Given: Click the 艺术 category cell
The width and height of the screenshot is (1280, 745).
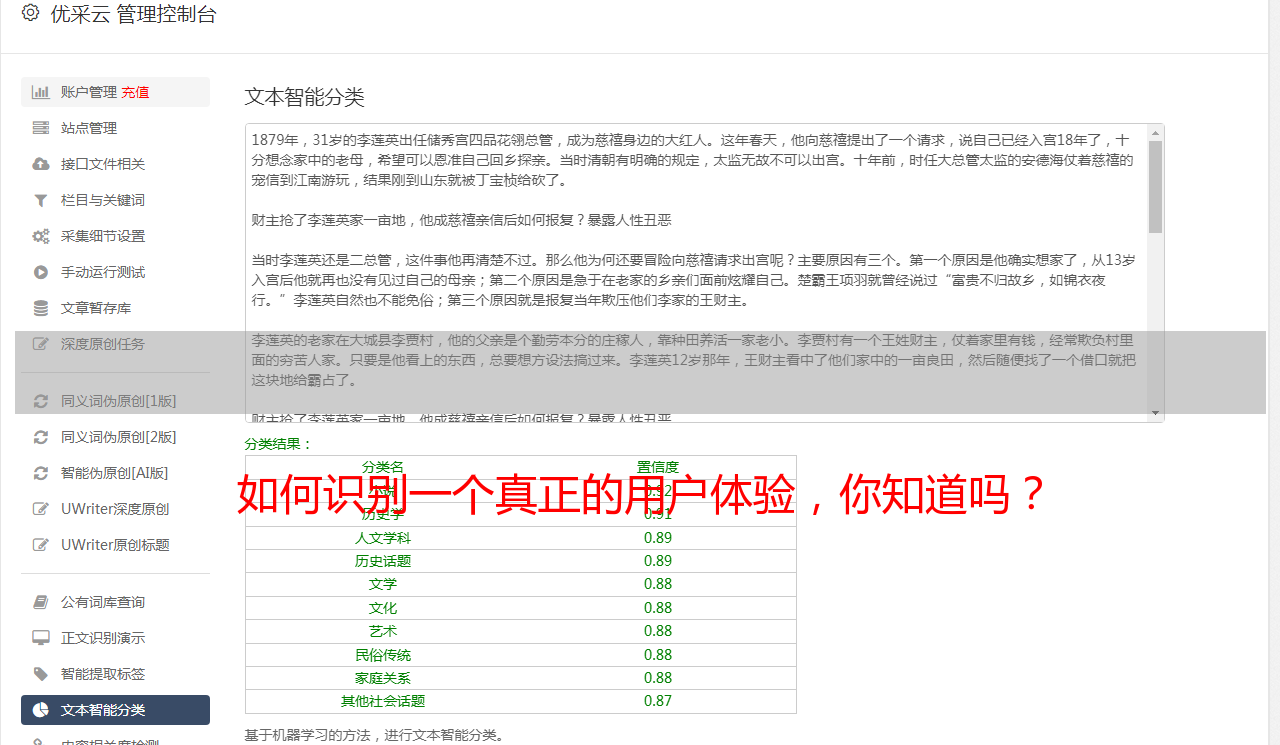Looking at the screenshot, I should (383, 631).
